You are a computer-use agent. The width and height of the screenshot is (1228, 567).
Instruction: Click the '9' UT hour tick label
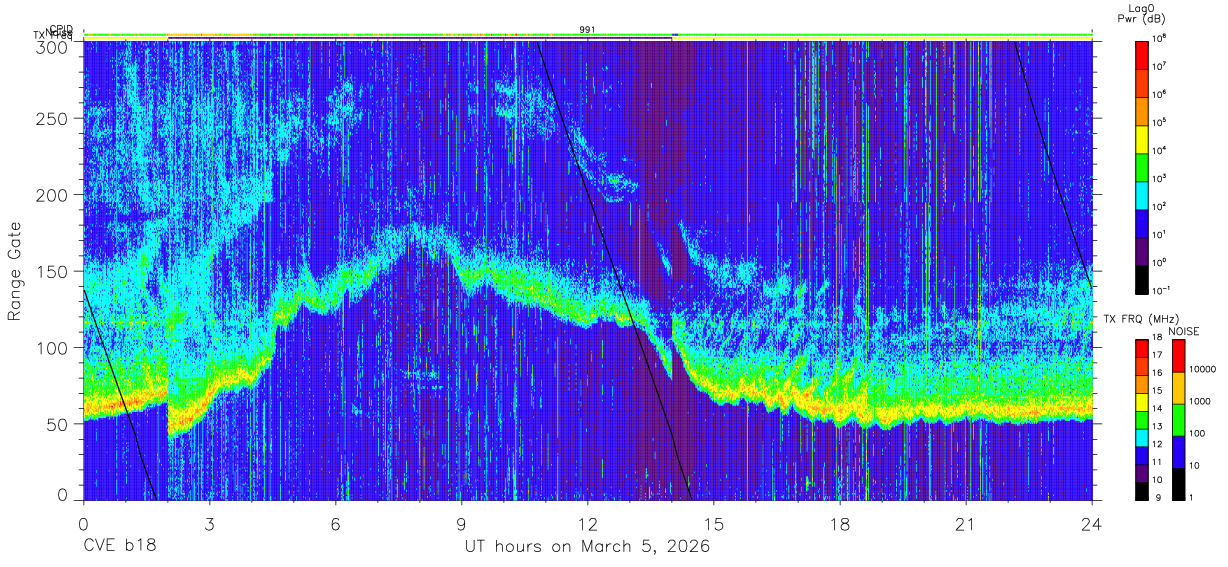(461, 523)
